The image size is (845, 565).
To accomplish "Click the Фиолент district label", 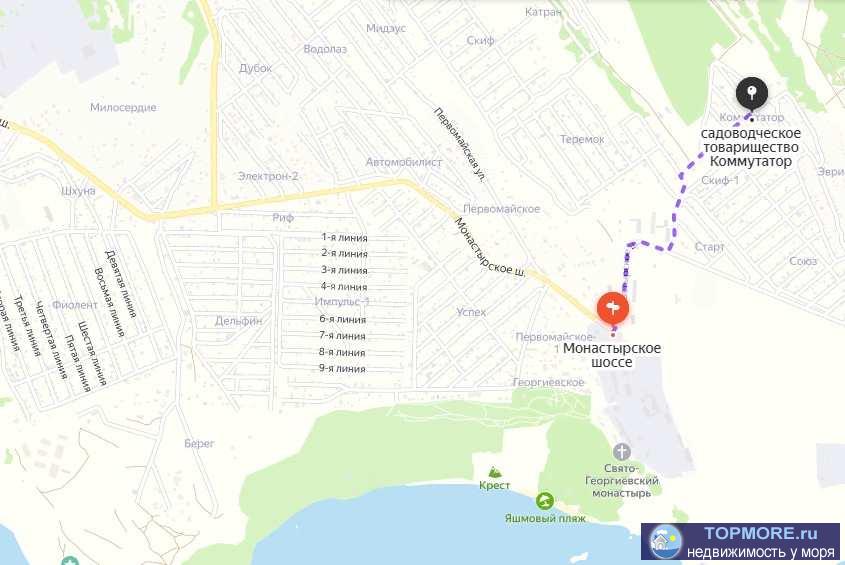I will pos(75,305).
